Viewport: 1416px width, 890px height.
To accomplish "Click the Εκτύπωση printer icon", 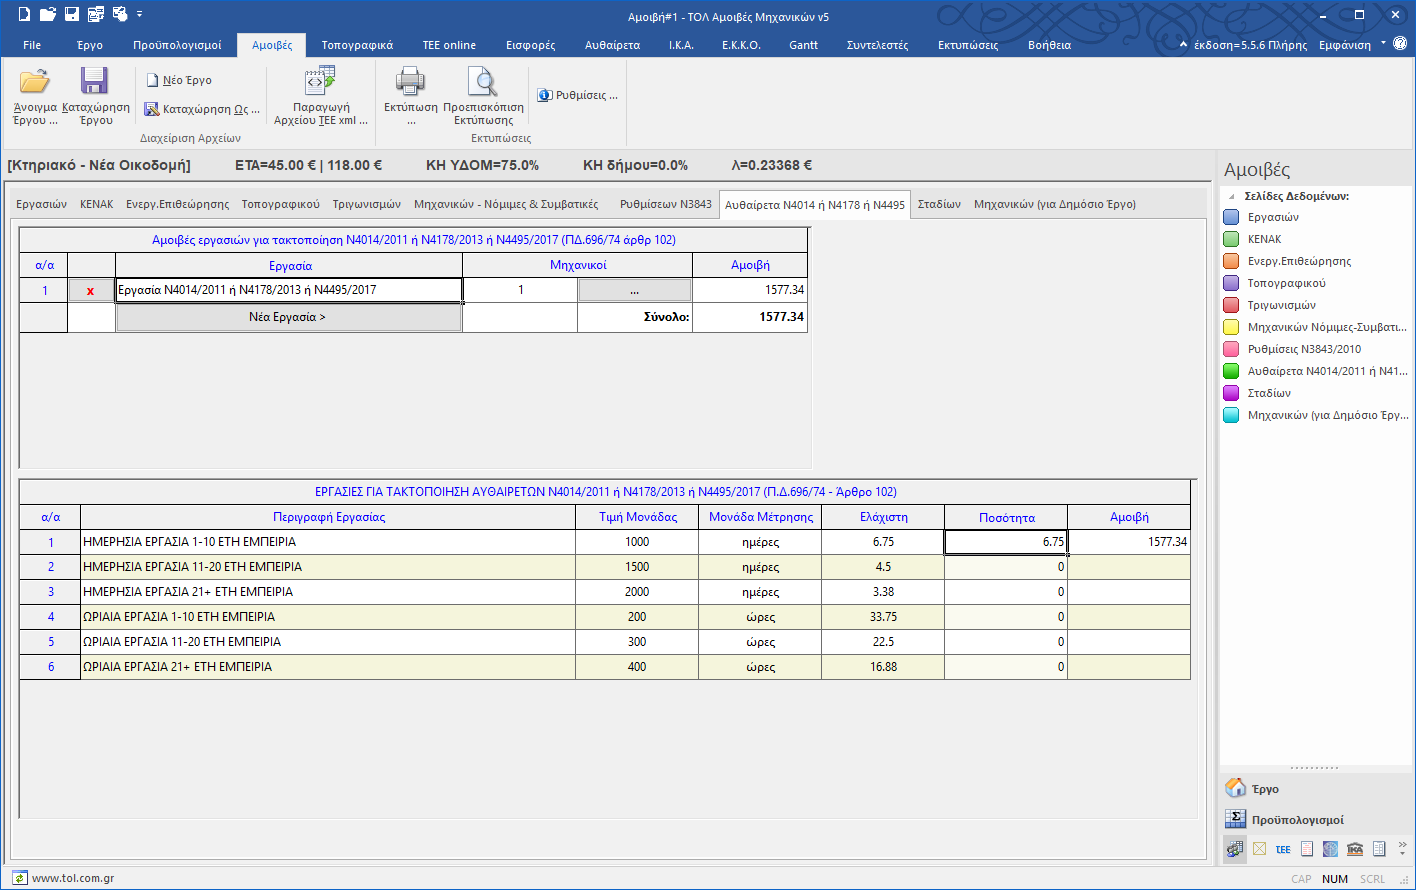I will click(411, 82).
